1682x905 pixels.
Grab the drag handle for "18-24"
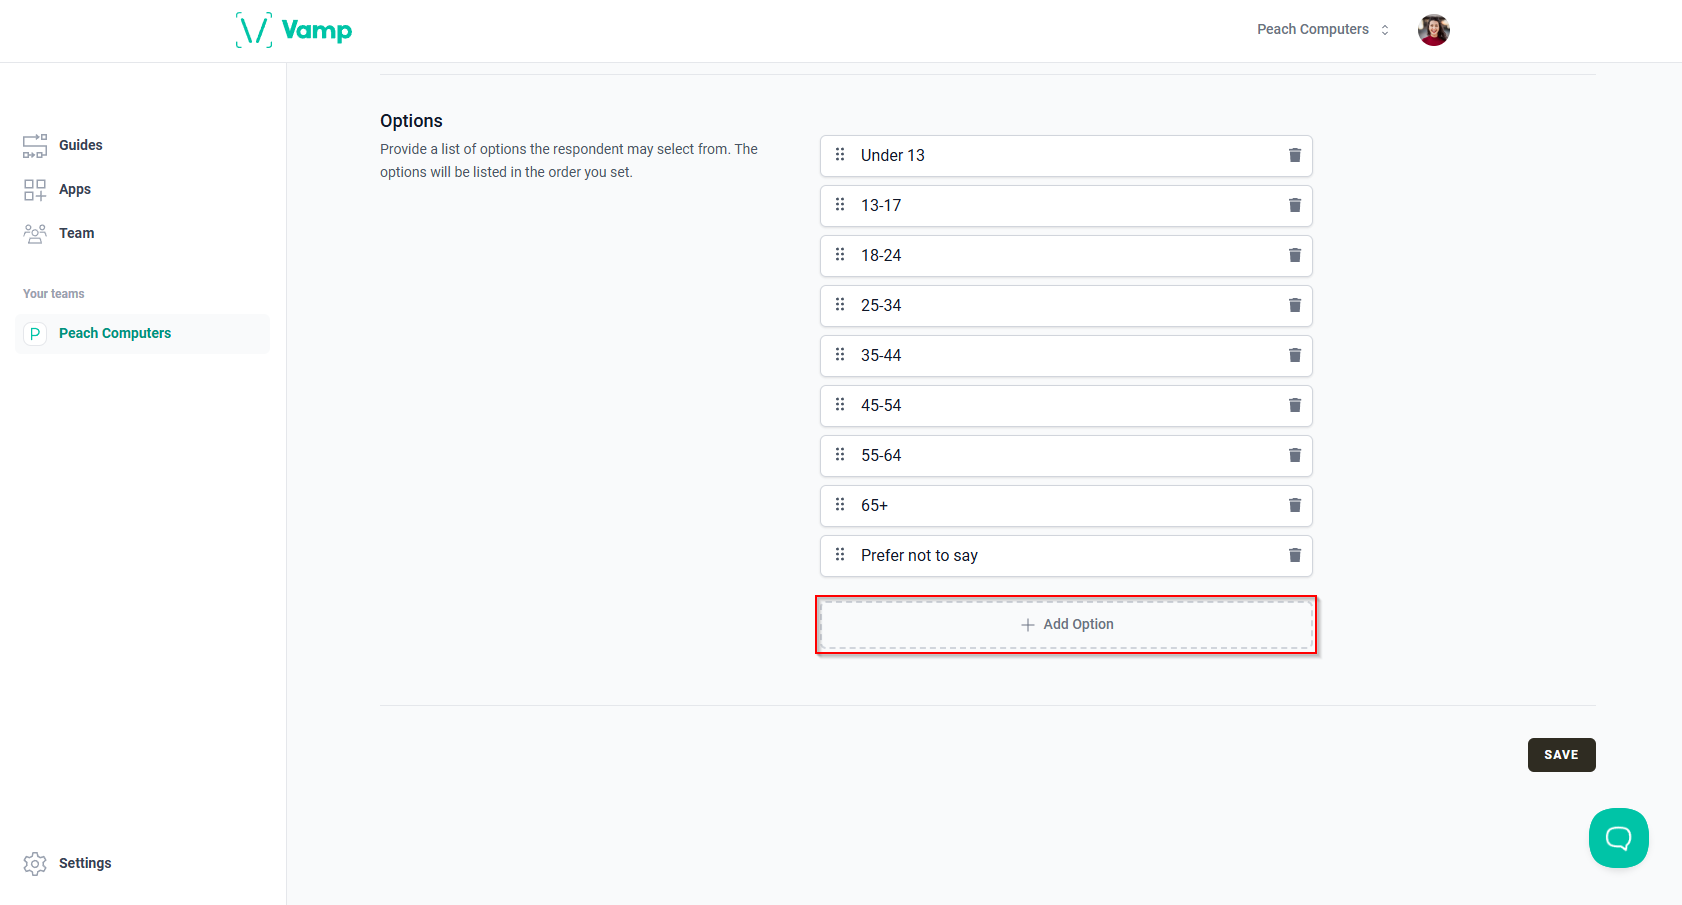tap(840, 255)
